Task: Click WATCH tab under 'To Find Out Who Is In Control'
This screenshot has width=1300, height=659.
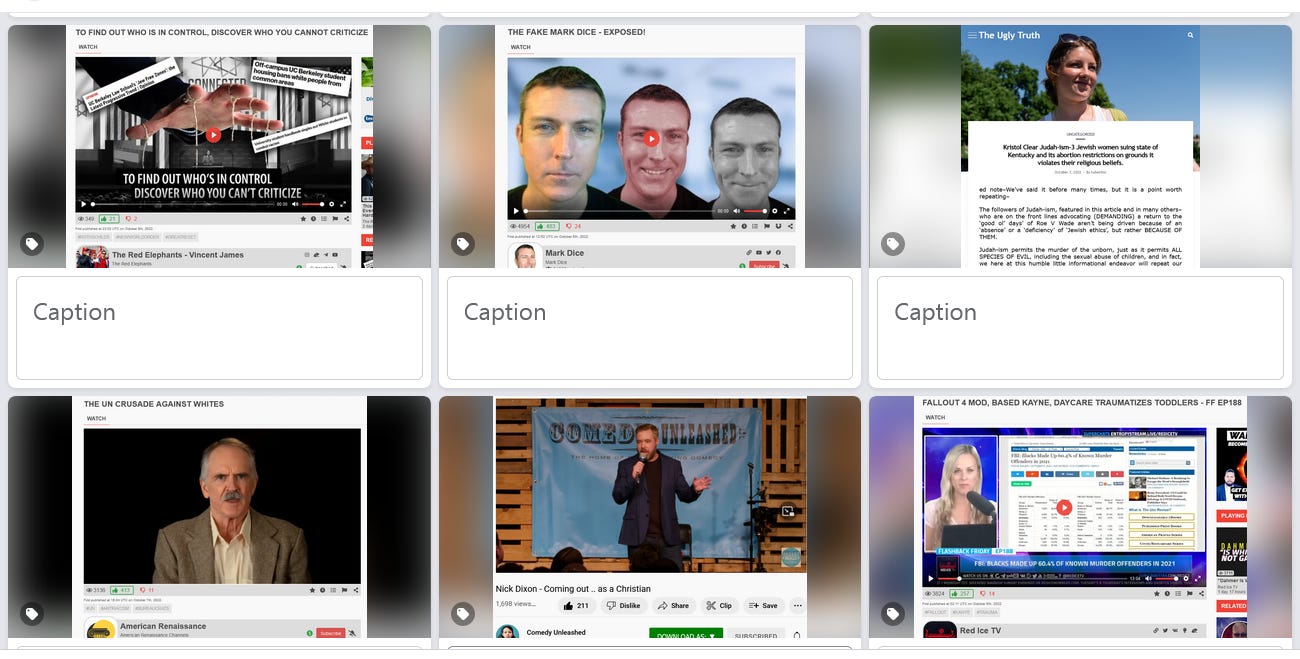Action: pos(88,47)
